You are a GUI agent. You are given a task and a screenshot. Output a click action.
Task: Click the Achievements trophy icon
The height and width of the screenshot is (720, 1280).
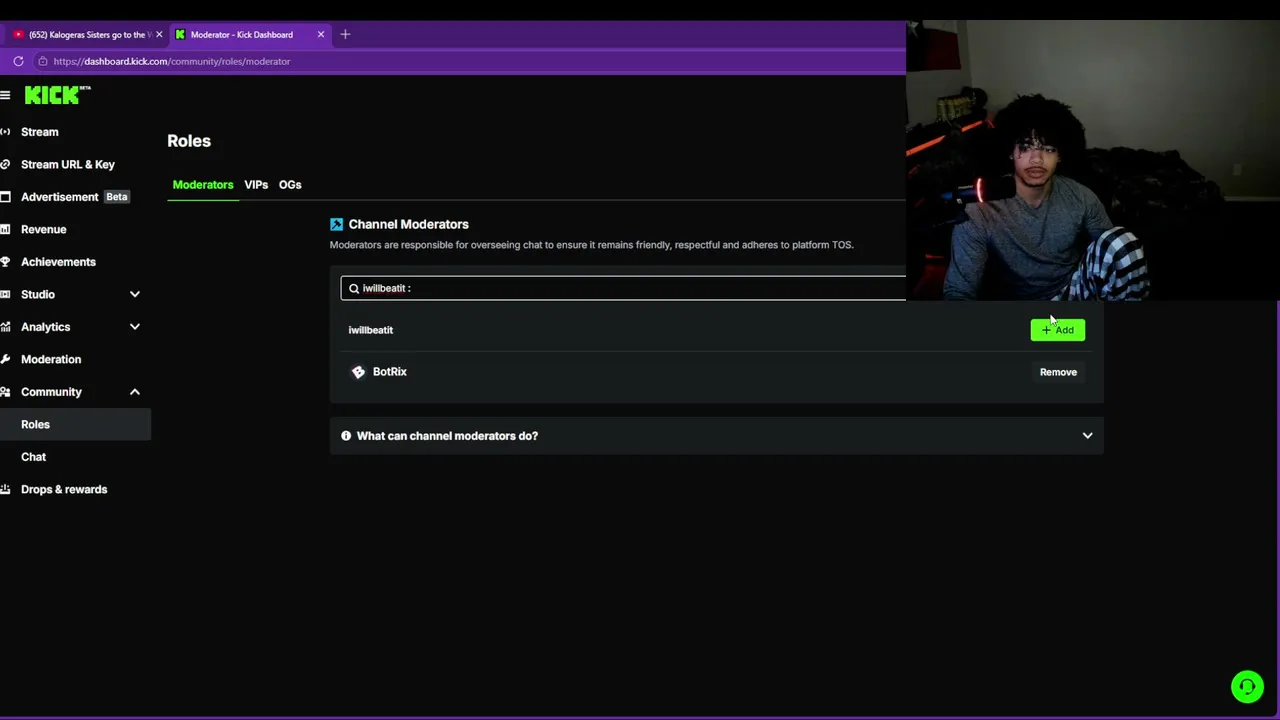[5, 262]
